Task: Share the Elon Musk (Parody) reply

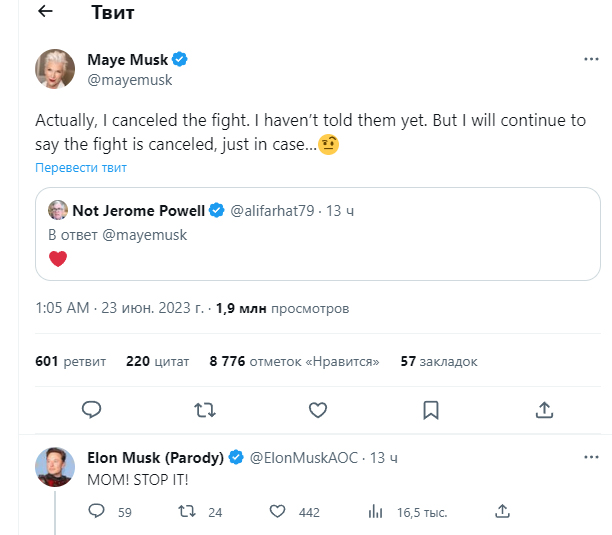Action: [x=503, y=511]
